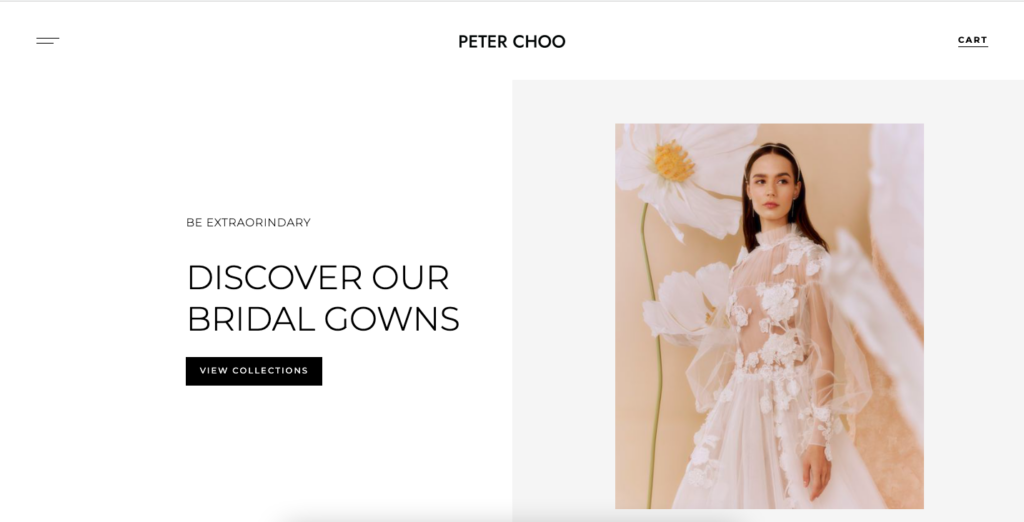Image resolution: width=1024 pixels, height=522 pixels.
Task: Click the DISCOVER OUR heading line
Action: pos(318,278)
